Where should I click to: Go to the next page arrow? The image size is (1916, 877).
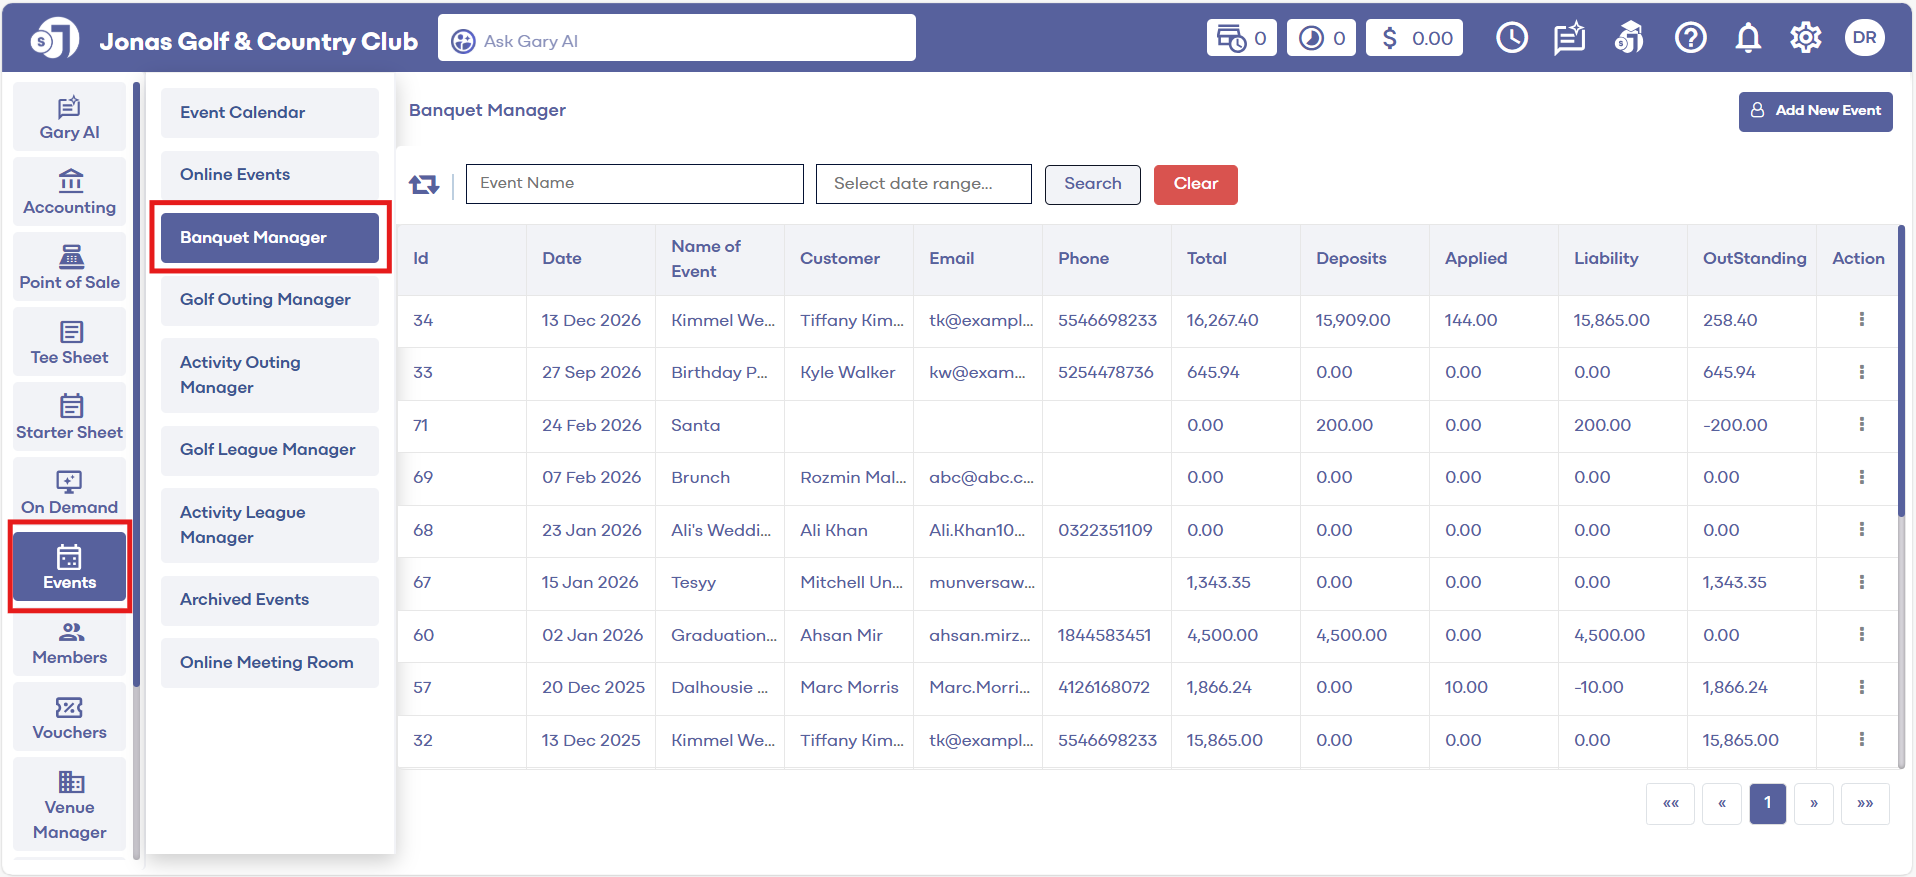tap(1813, 804)
